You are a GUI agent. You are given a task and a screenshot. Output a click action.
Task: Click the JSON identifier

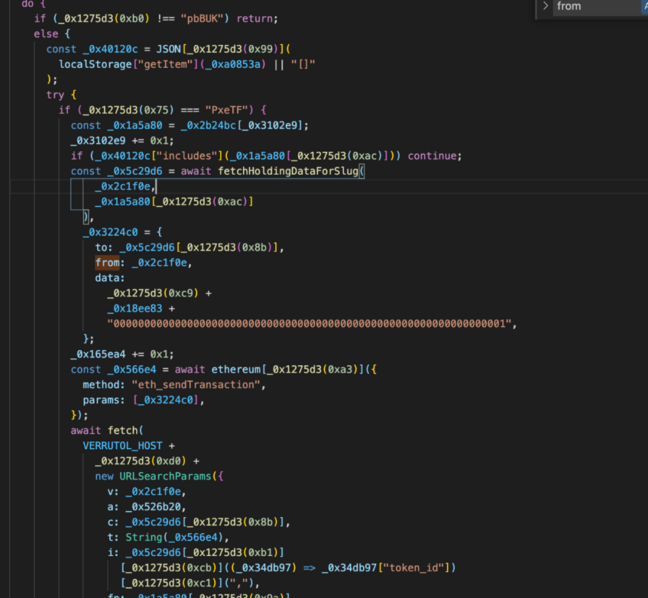coord(168,49)
